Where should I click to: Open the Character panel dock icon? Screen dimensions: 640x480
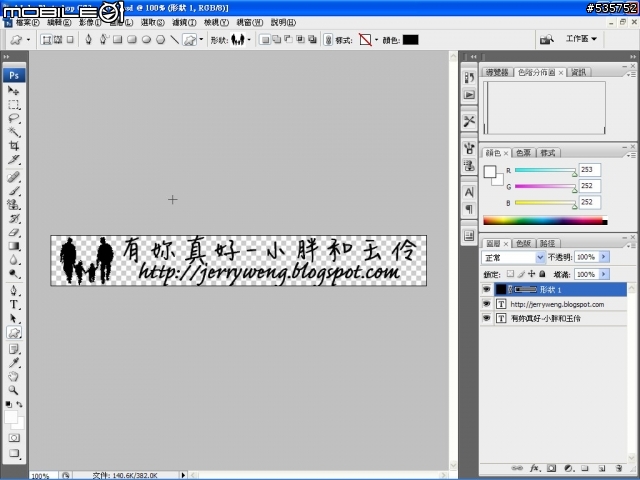[469, 192]
